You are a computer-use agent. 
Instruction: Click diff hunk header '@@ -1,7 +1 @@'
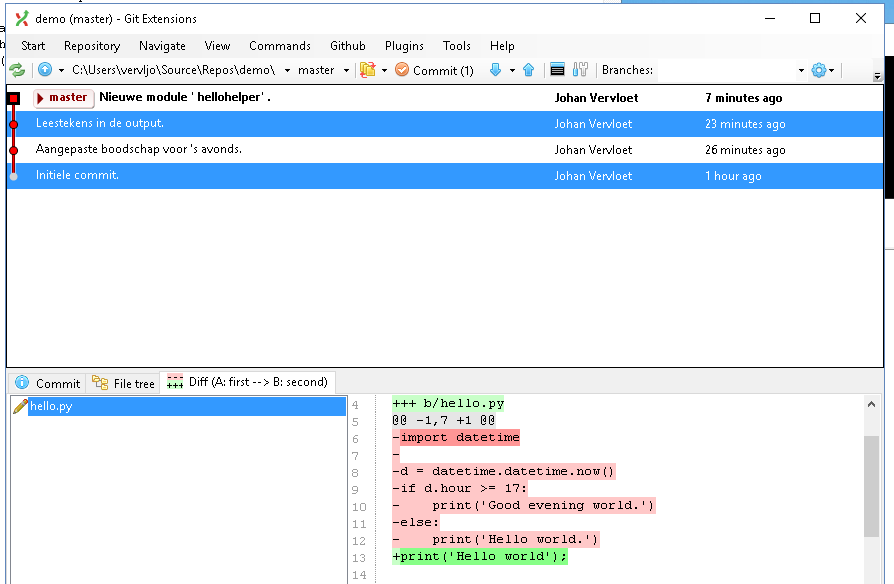(x=444, y=420)
